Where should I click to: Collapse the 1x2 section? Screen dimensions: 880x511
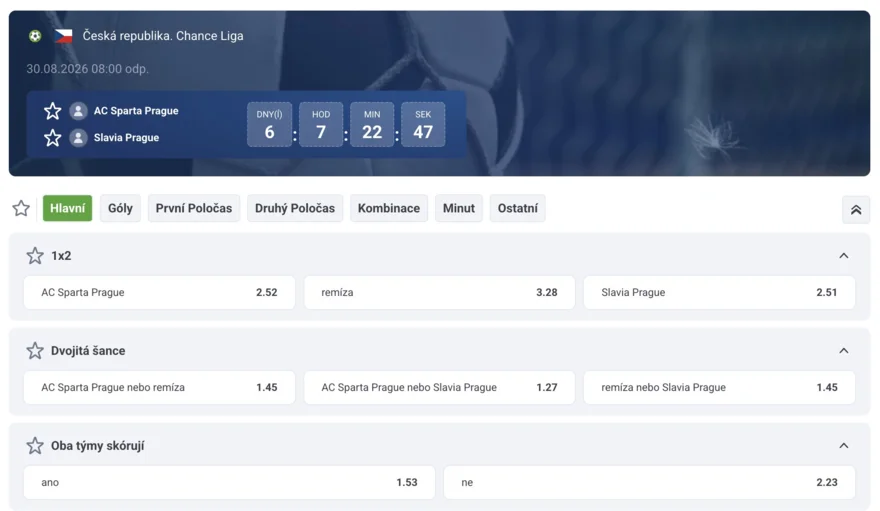click(844, 256)
